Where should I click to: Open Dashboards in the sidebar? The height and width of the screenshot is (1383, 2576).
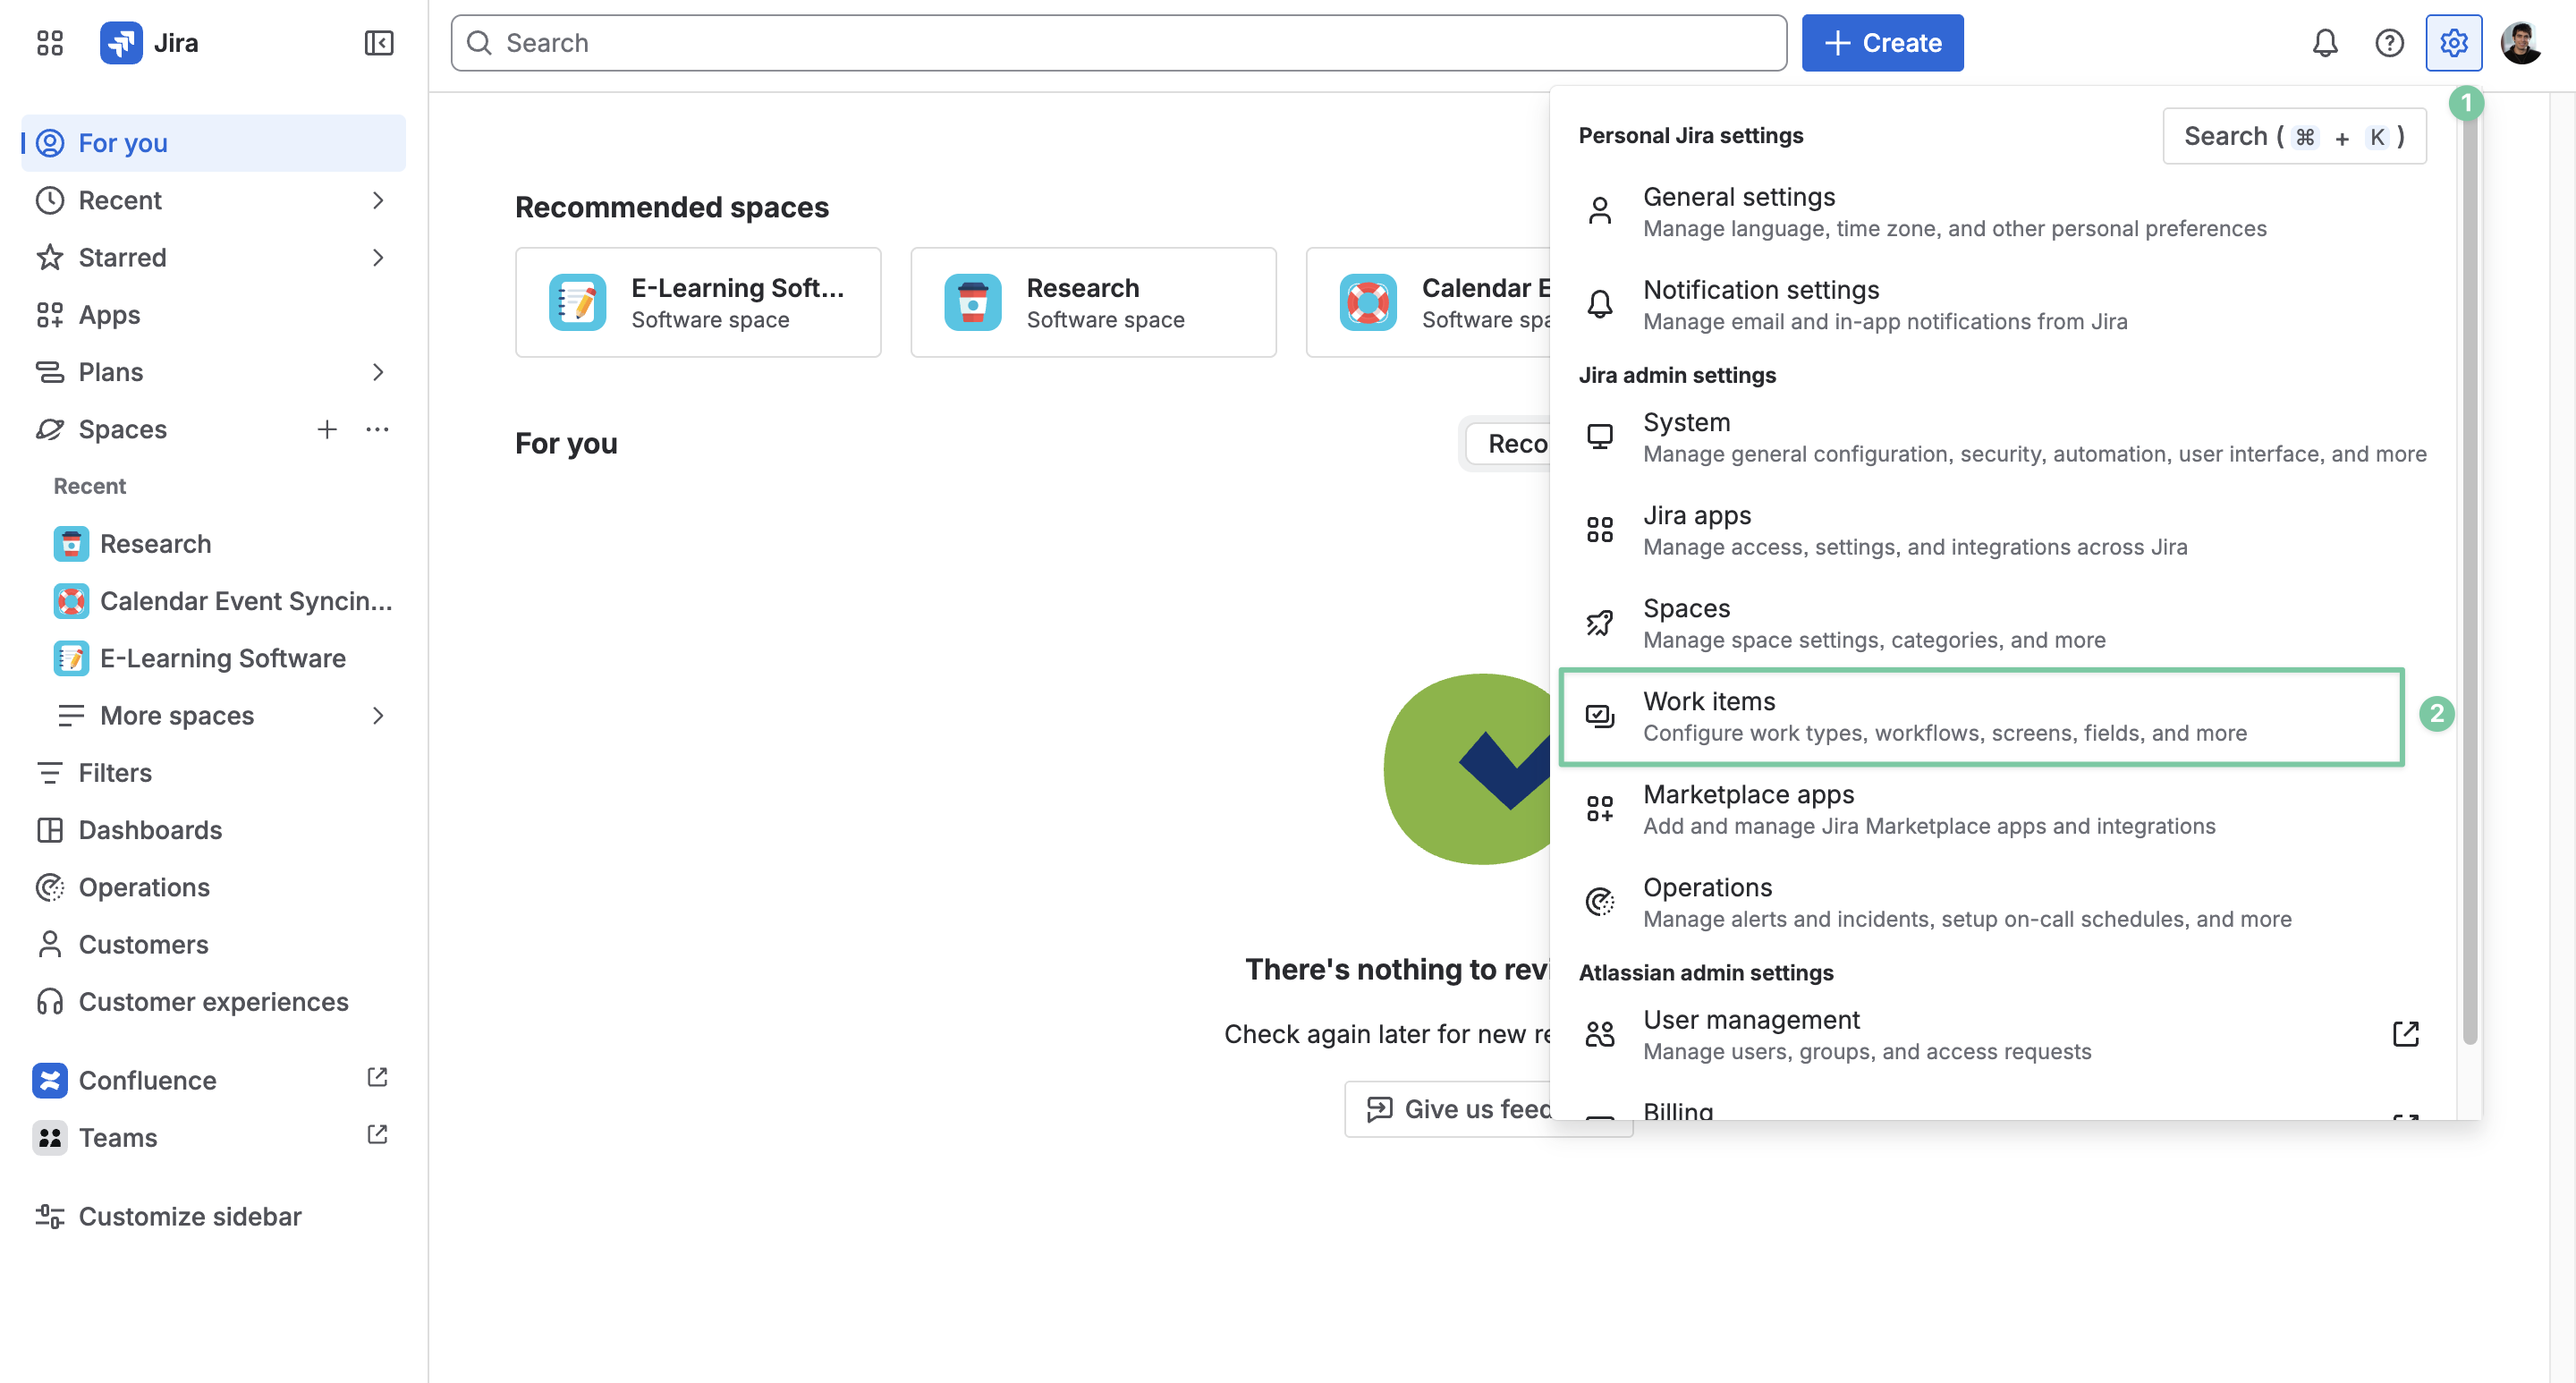214,830
